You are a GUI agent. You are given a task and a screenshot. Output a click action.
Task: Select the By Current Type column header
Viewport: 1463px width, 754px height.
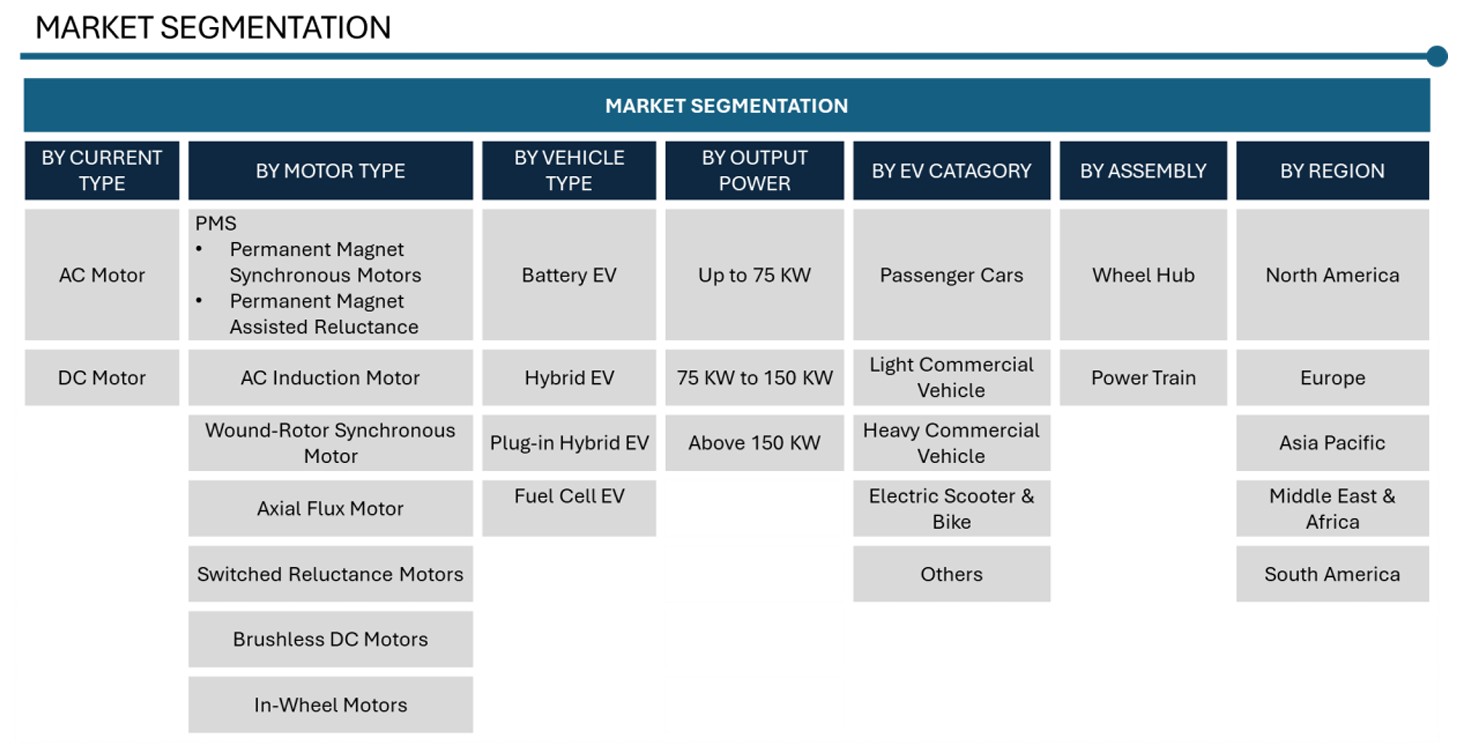[x=102, y=171]
